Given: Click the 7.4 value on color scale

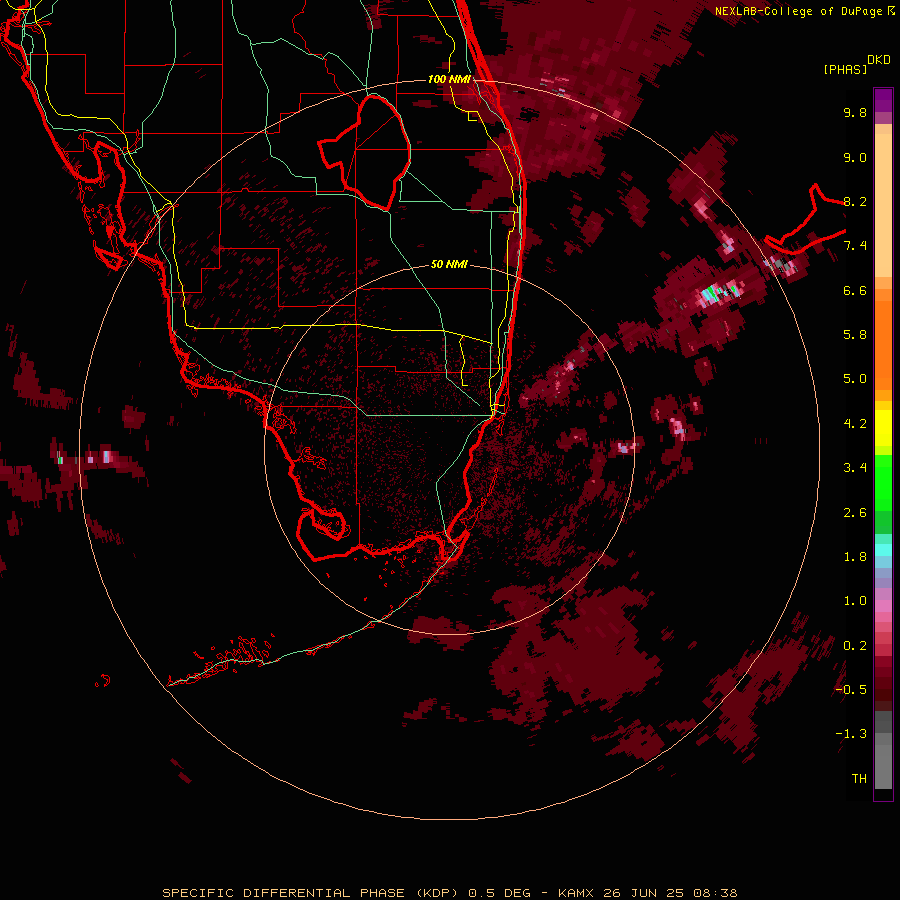Looking at the screenshot, I should point(855,246).
